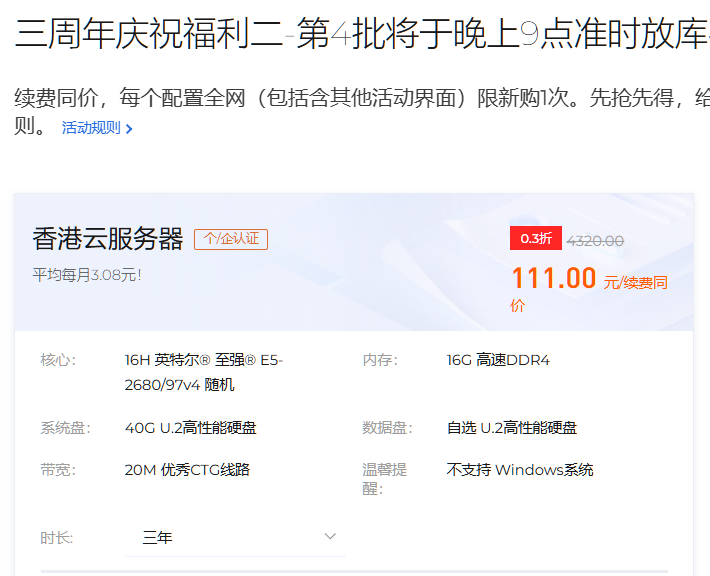Click the 核心: label
Viewport: 710px width, 576px height.
click(58, 360)
